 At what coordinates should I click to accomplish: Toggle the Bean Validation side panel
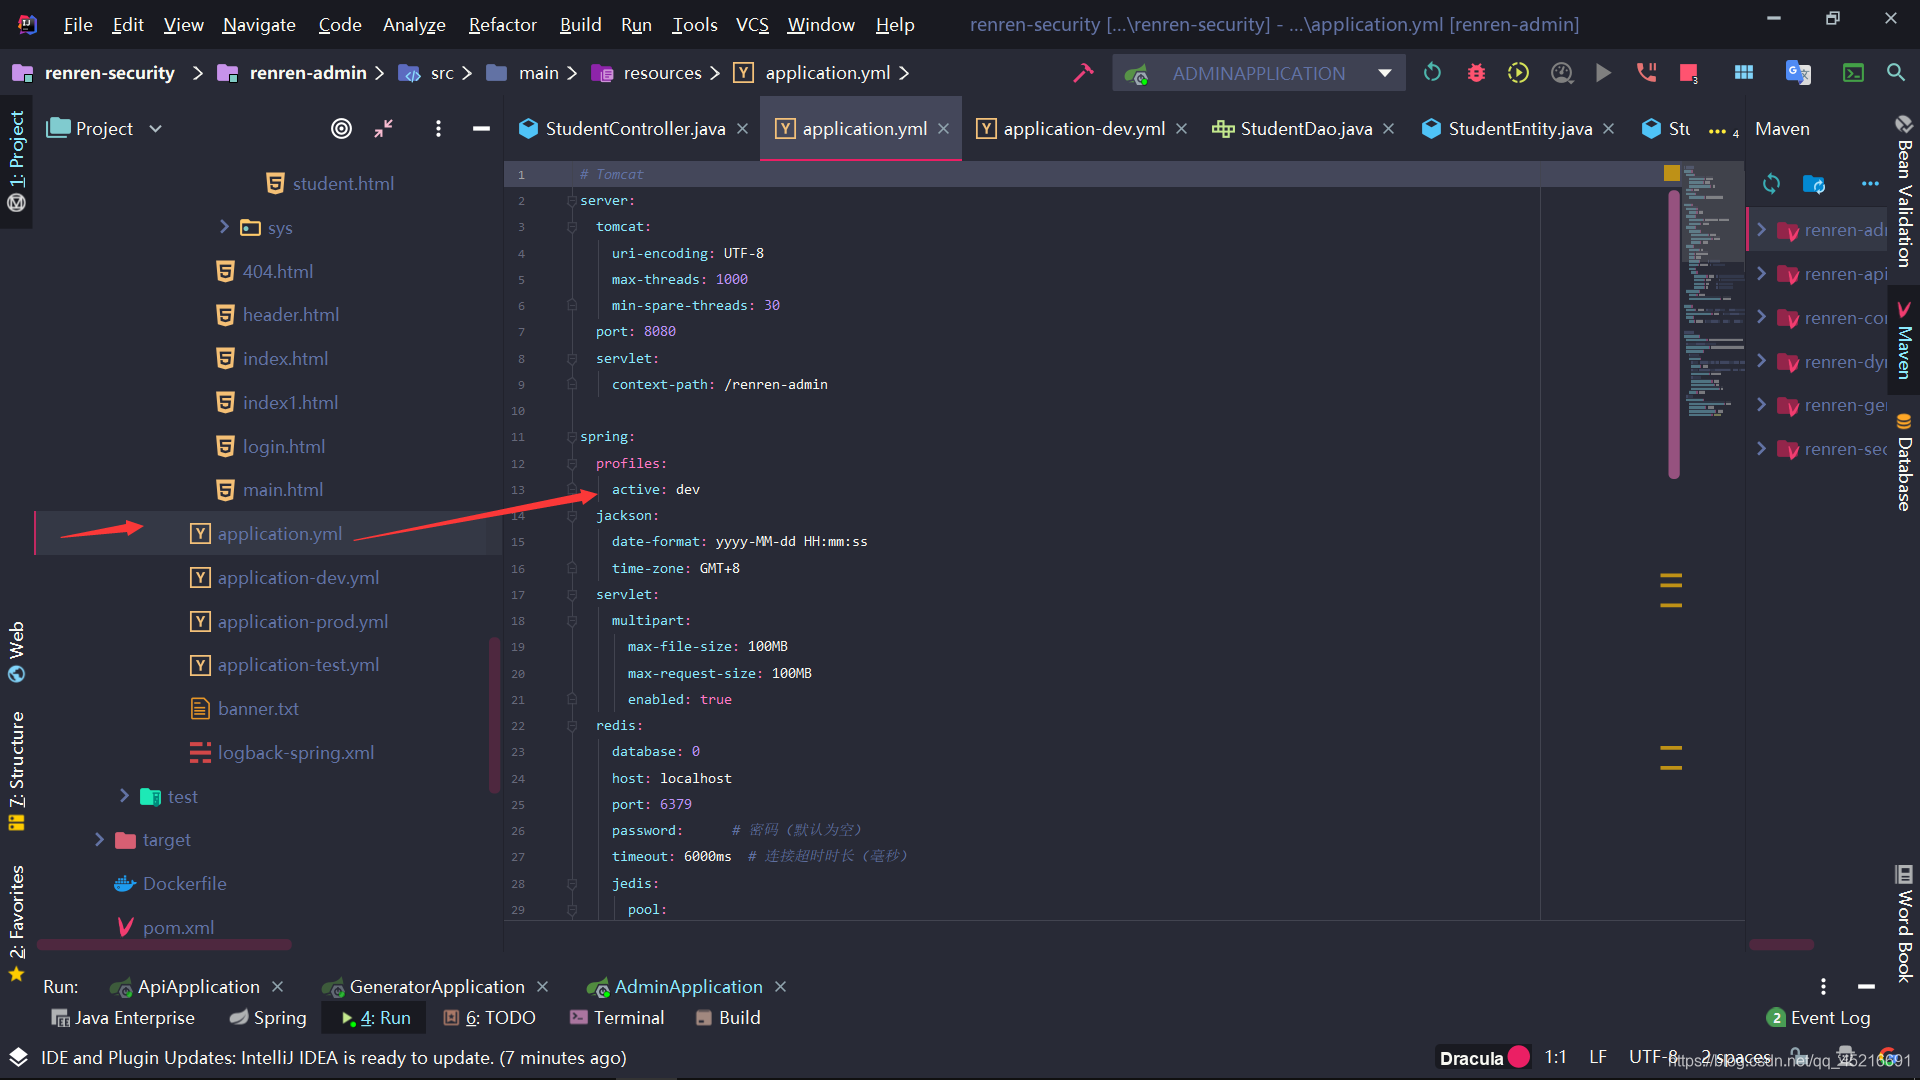[x=1904, y=190]
